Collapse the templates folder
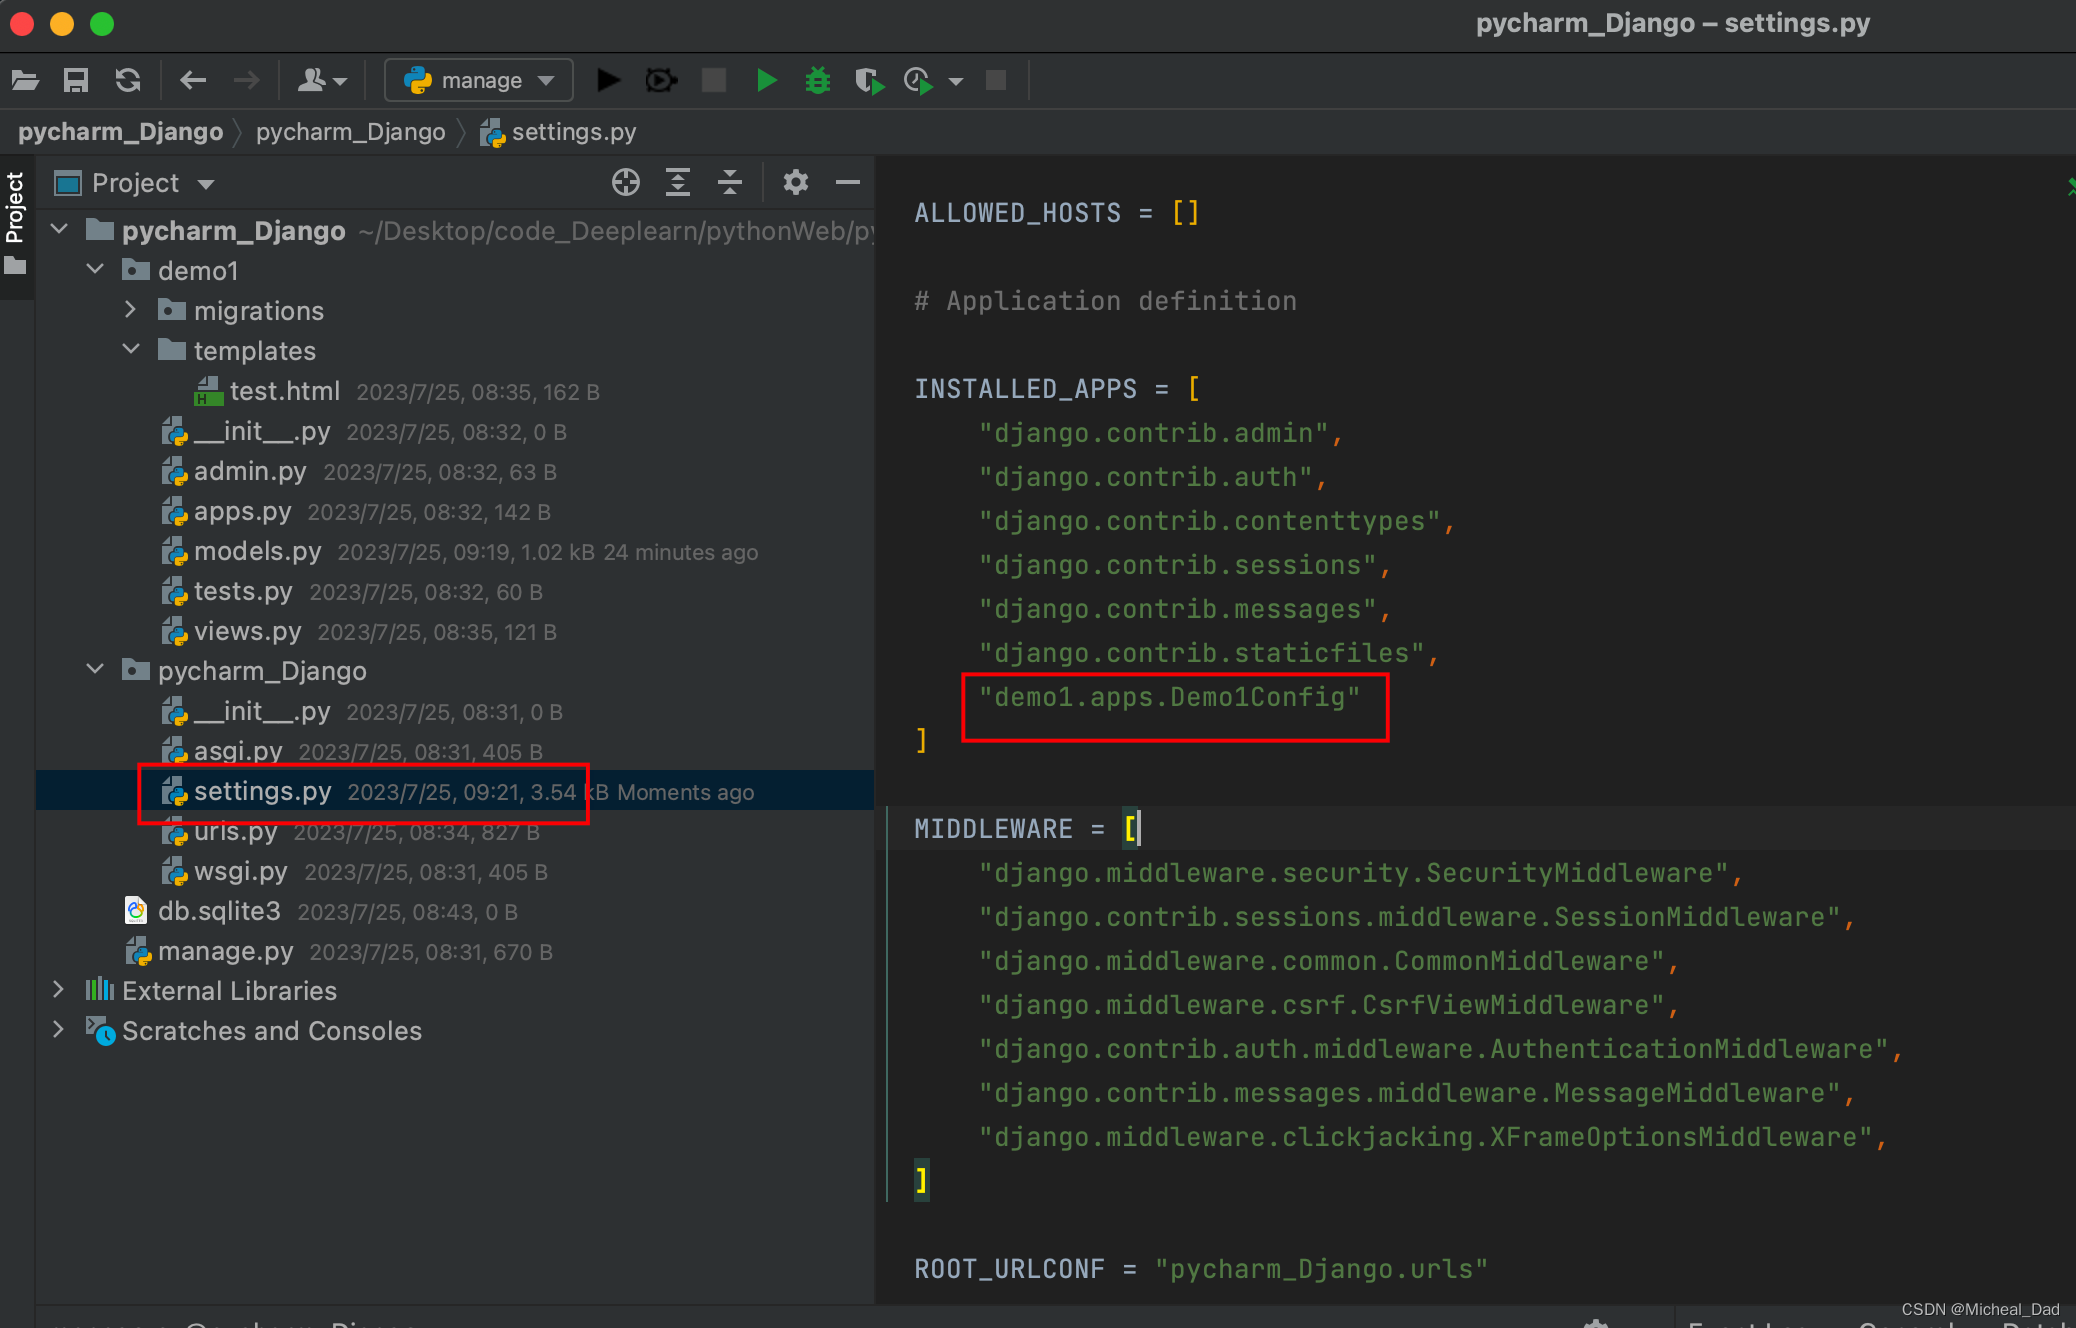 (x=130, y=350)
